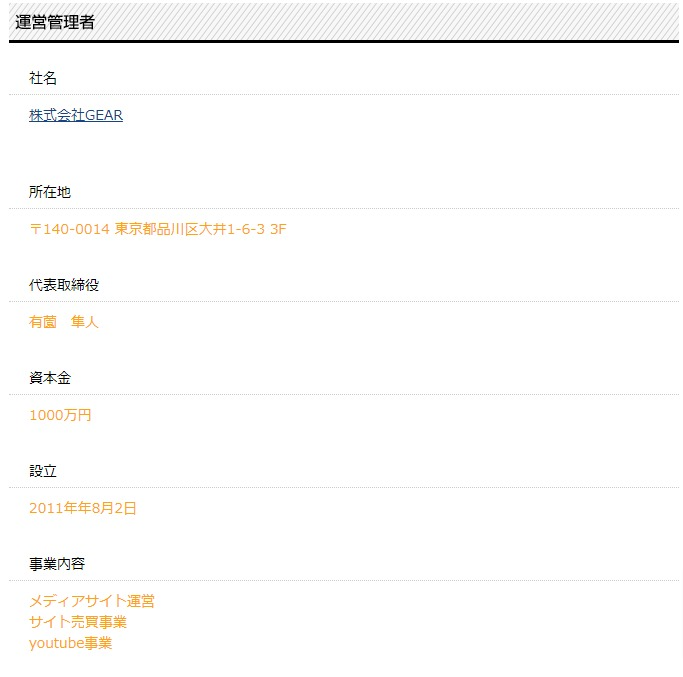Select the 社名 label
Image resolution: width=683 pixels, height=677 pixels.
(x=43, y=78)
